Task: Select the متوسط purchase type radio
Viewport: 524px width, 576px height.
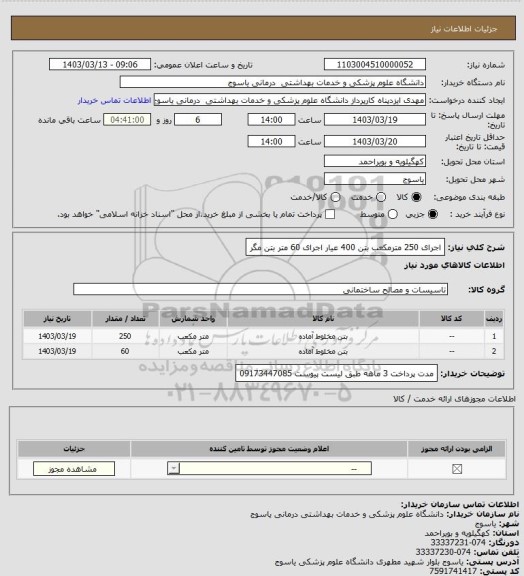Action: (x=393, y=214)
